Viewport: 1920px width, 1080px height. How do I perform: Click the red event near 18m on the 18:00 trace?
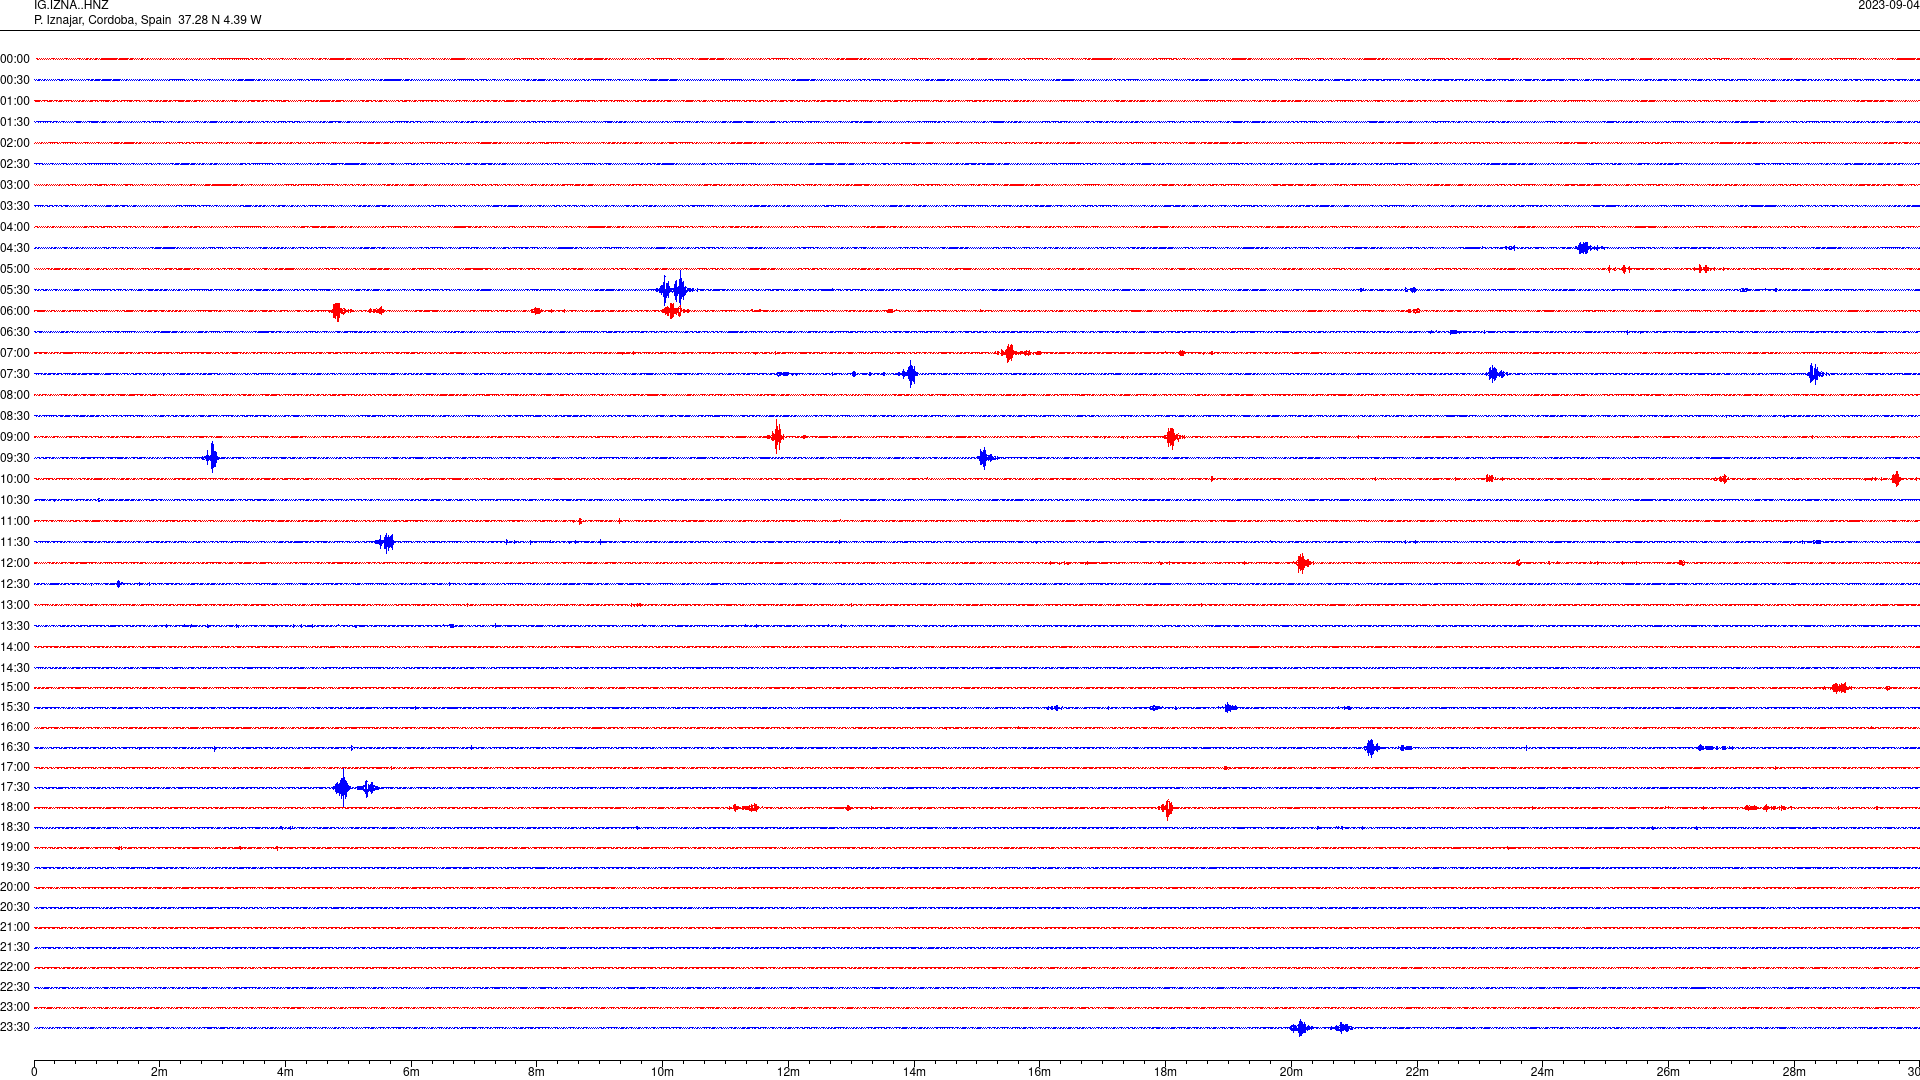pos(1166,808)
